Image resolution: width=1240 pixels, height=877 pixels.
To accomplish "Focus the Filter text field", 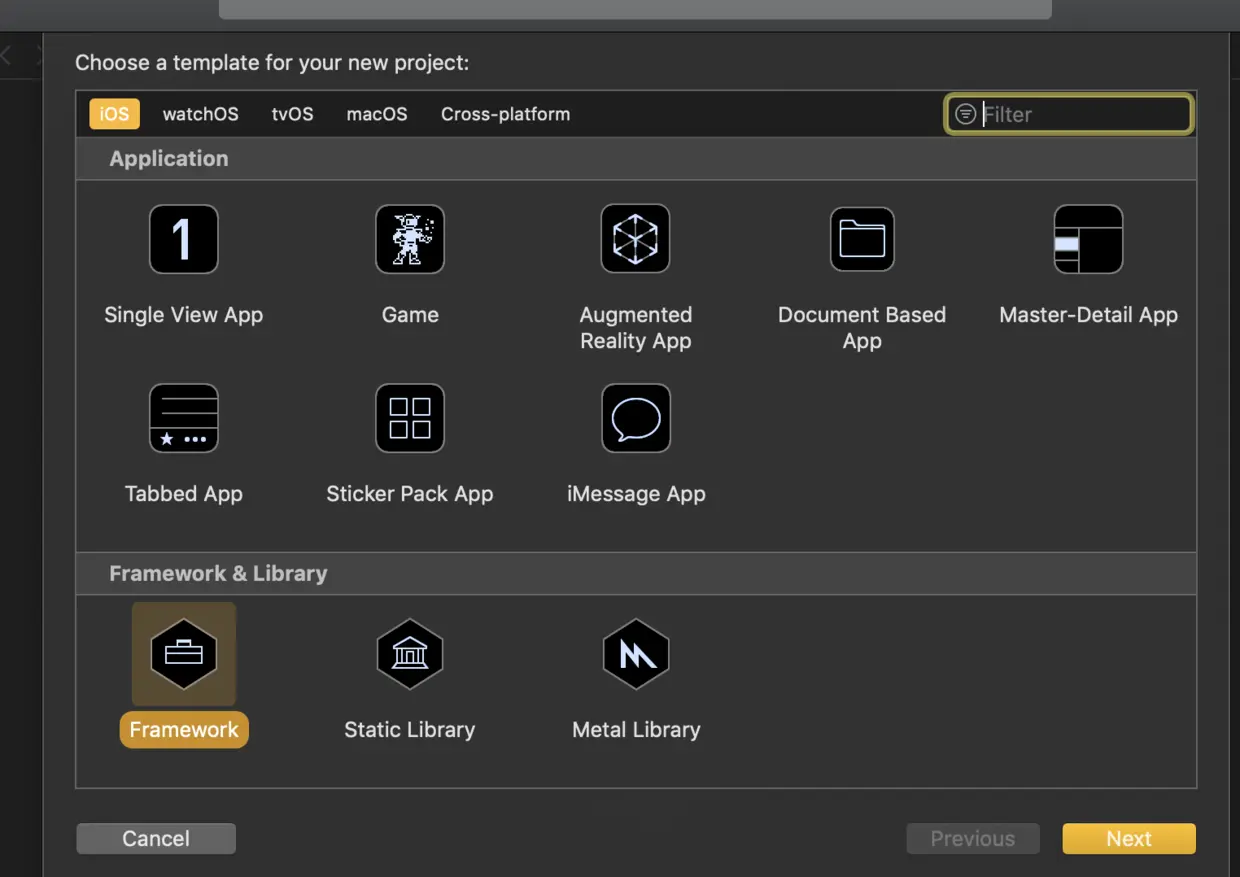I will click(1069, 114).
